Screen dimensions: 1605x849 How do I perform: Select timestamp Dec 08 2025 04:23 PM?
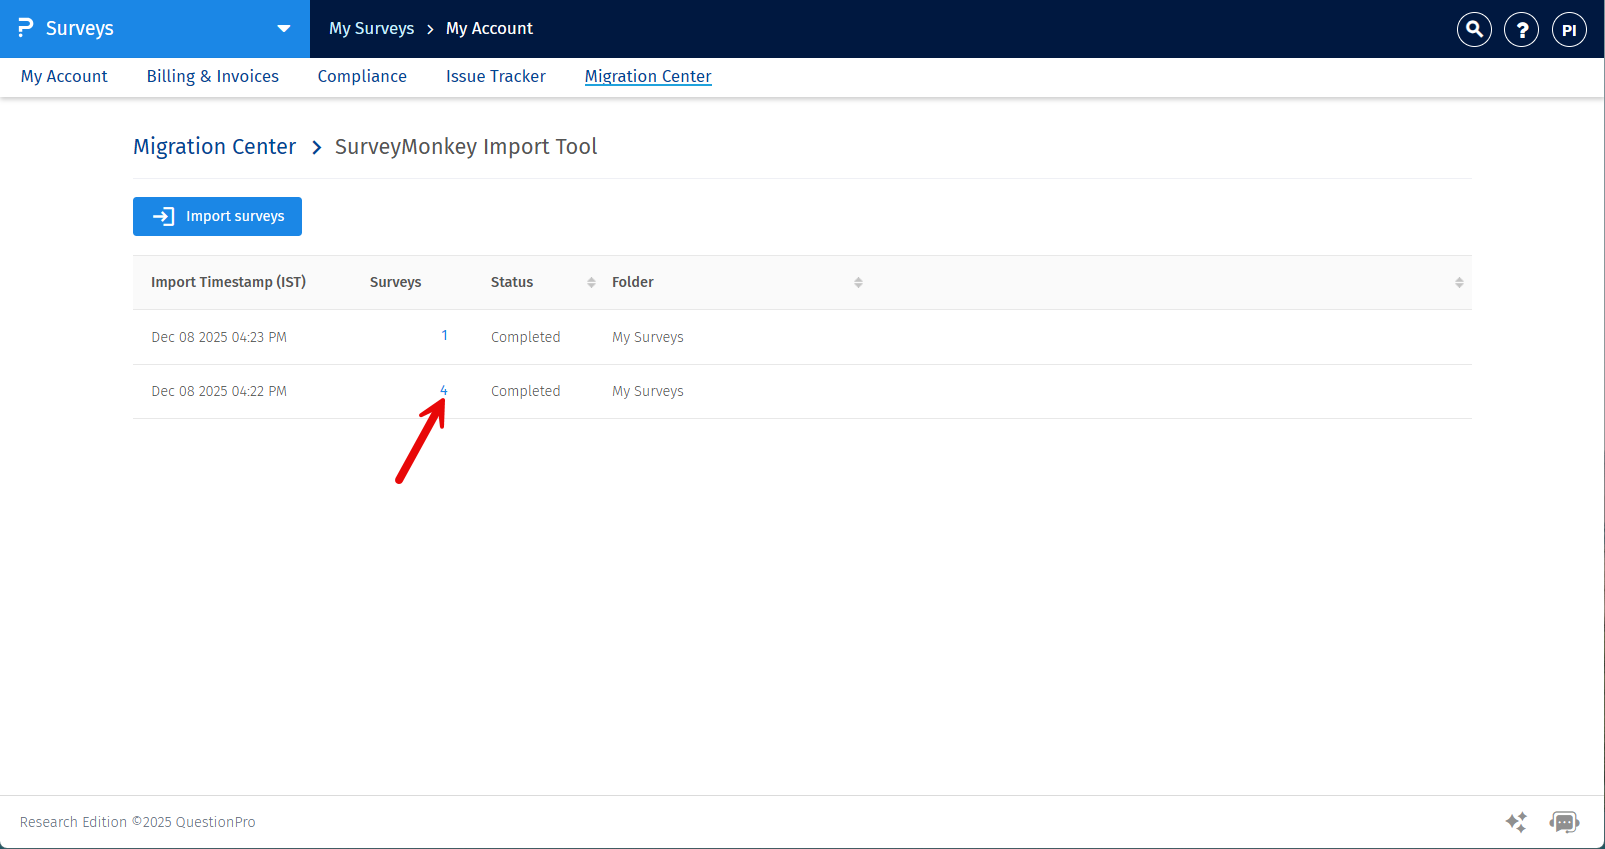tap(219, 337)
